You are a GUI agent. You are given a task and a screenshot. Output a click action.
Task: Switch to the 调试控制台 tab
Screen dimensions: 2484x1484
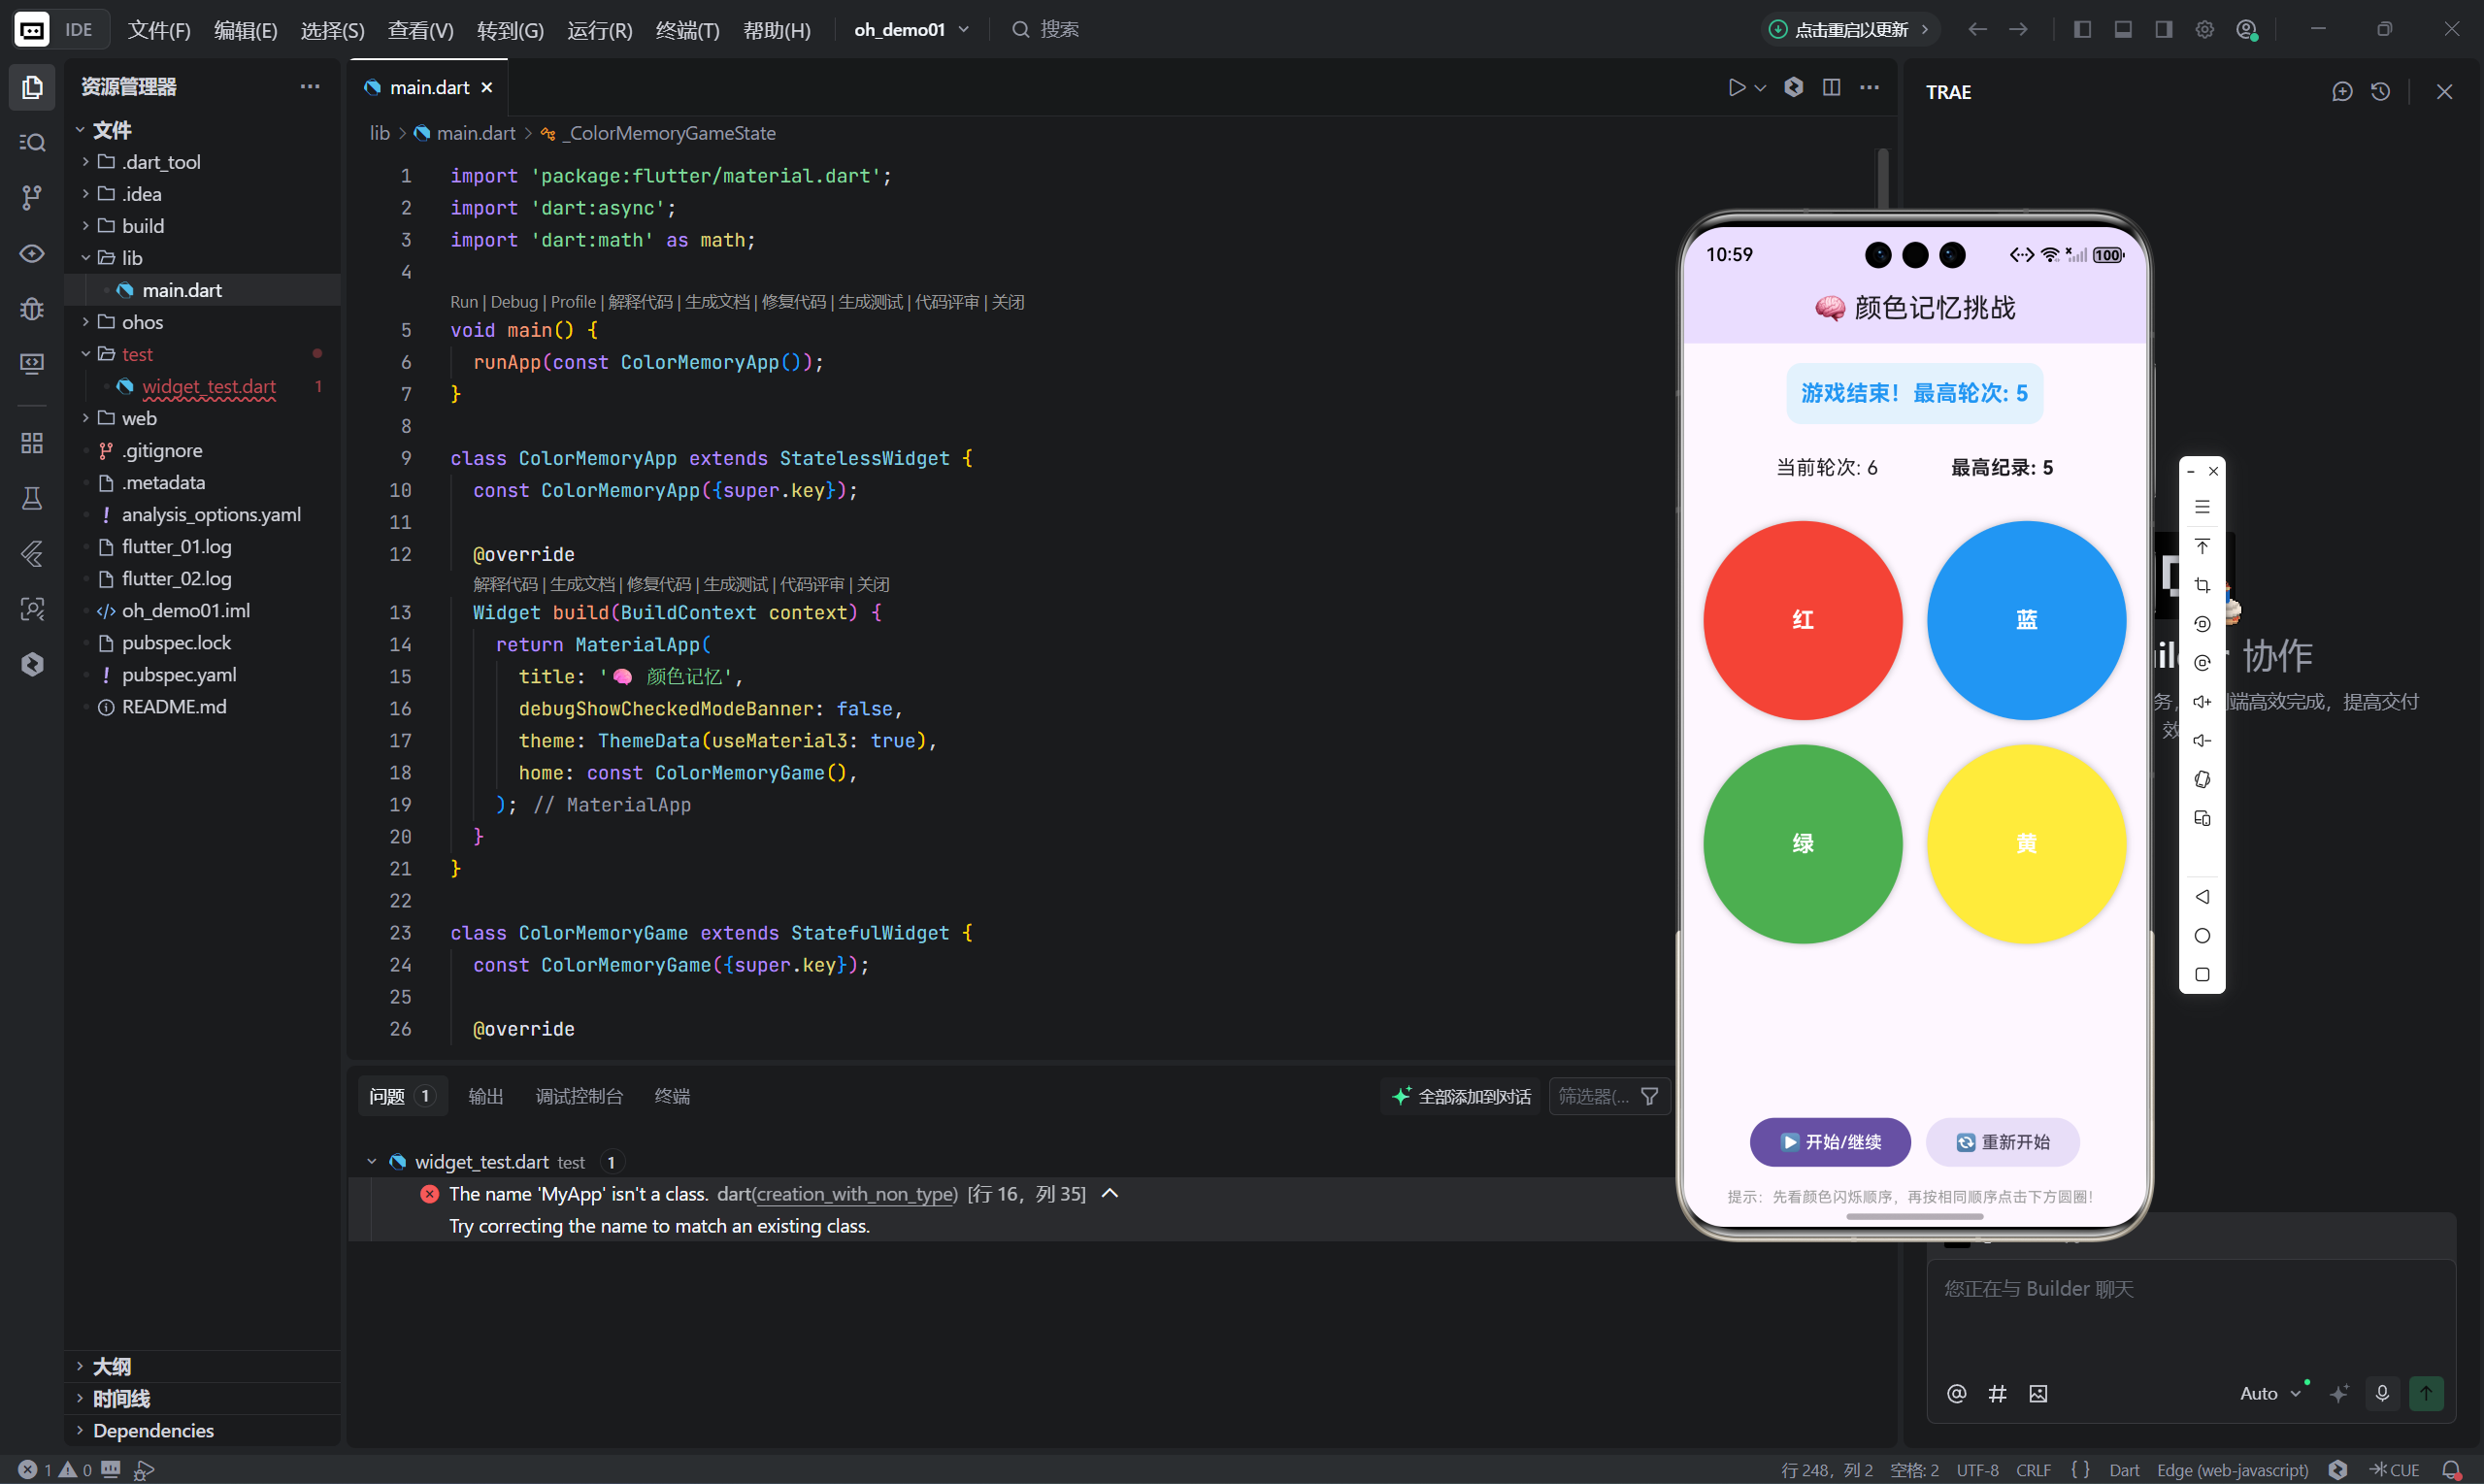pyautogui.click(x=579, y=1097)
